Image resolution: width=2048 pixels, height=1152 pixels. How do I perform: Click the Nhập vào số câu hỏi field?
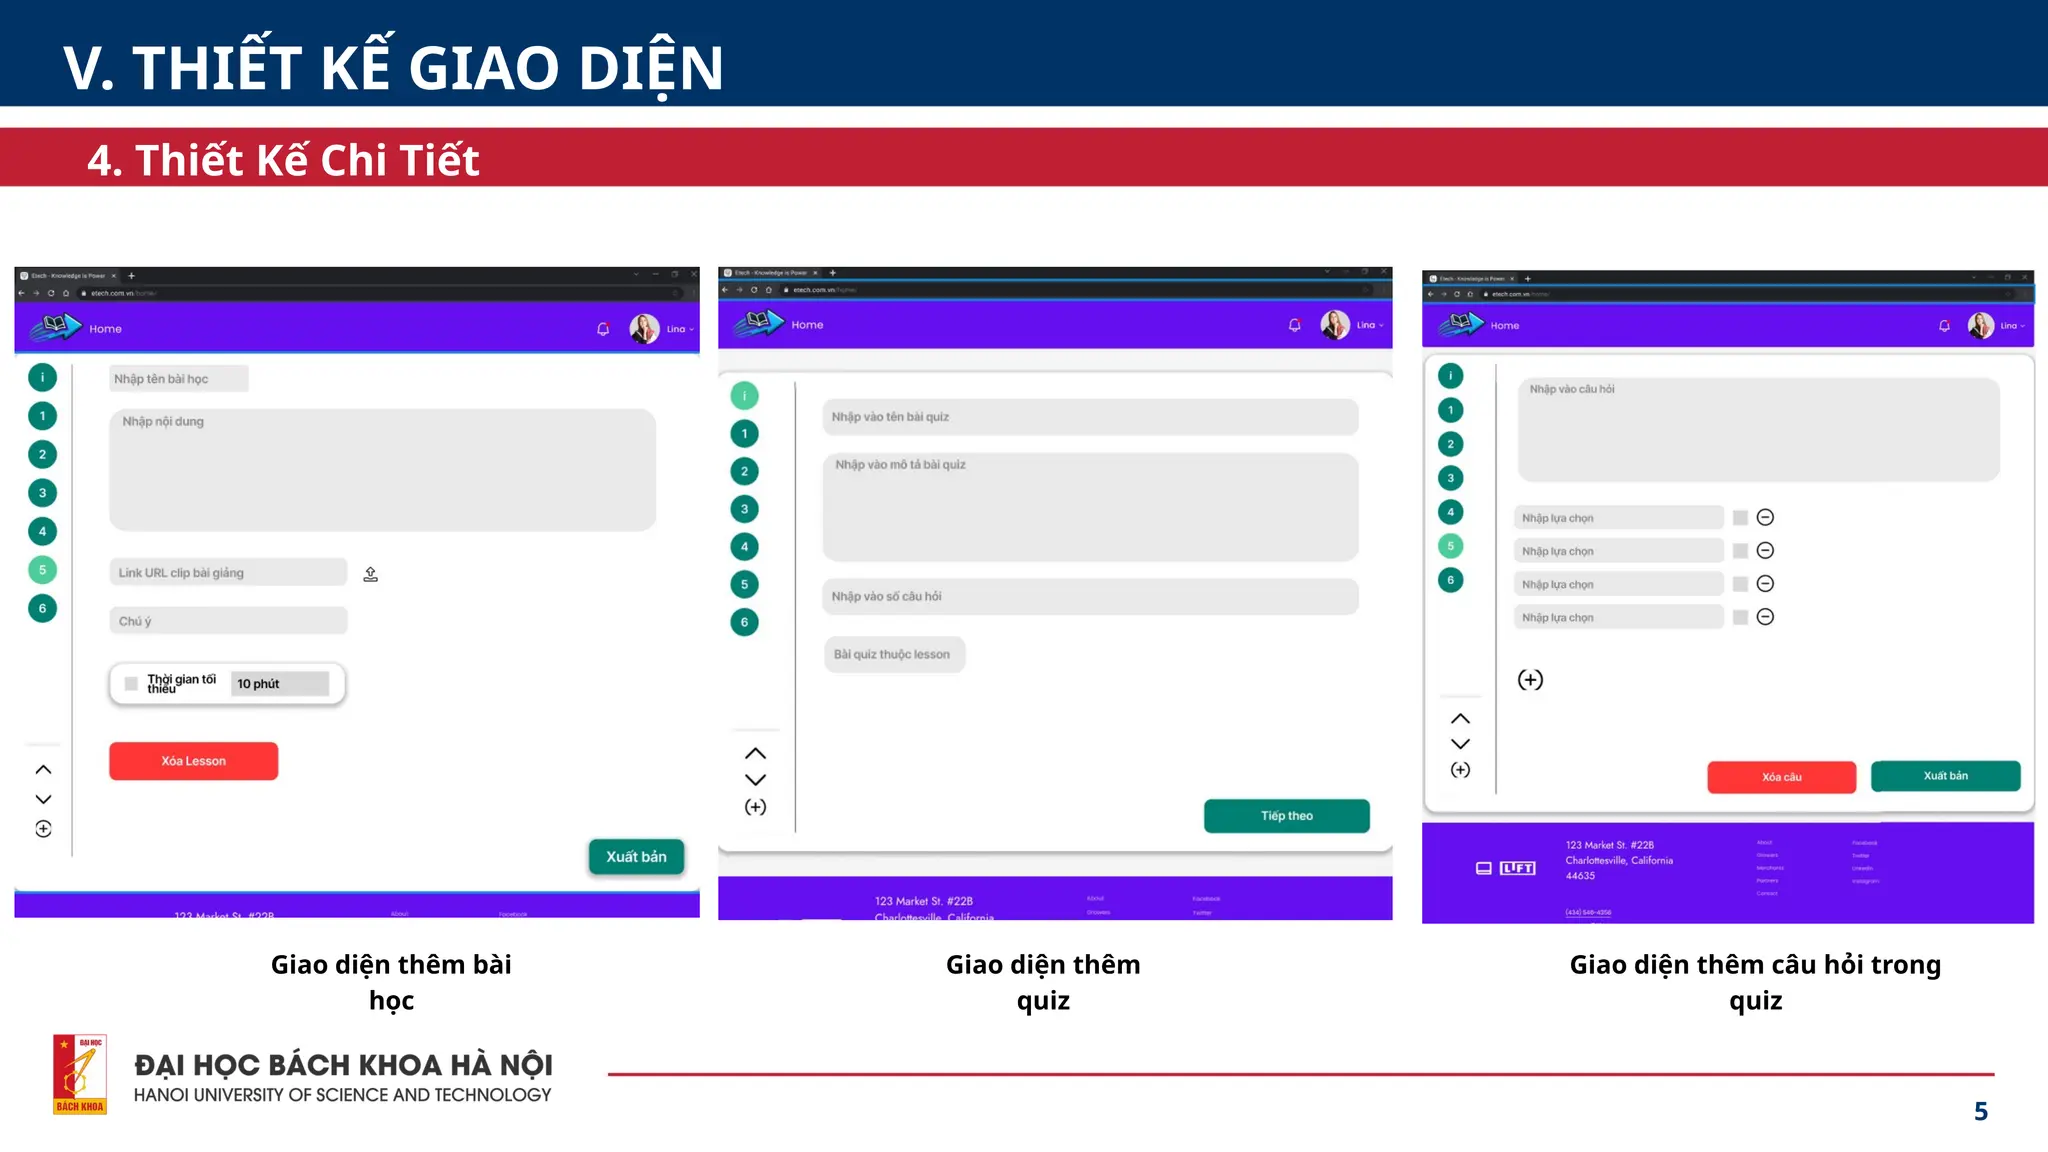coord(1090,597)
